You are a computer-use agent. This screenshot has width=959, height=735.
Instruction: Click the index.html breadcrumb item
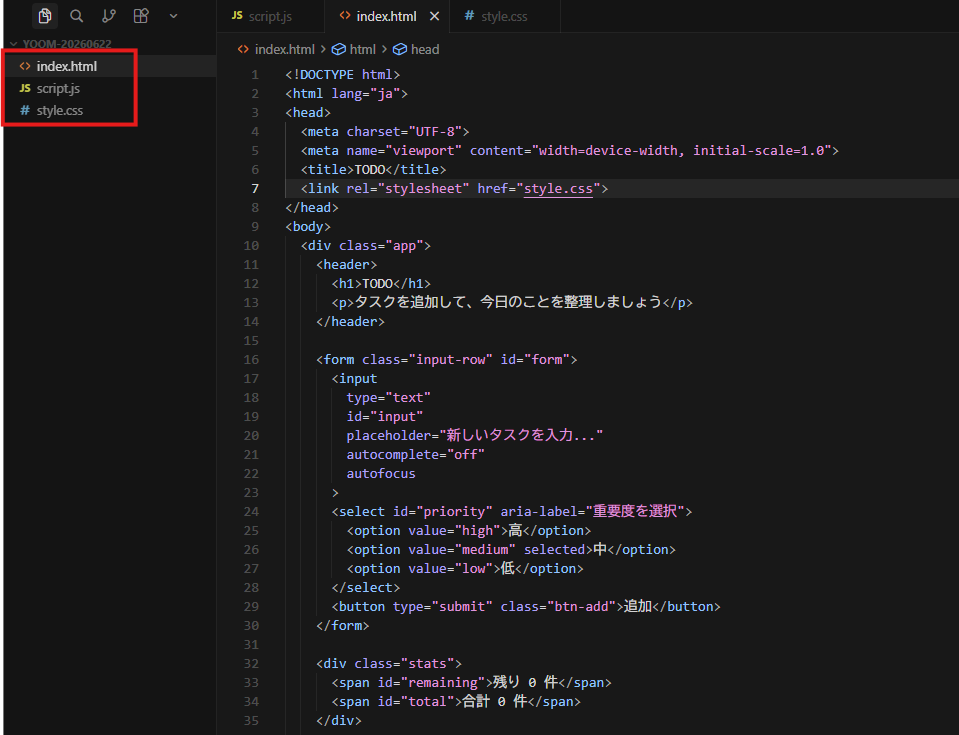click(284, 49)
